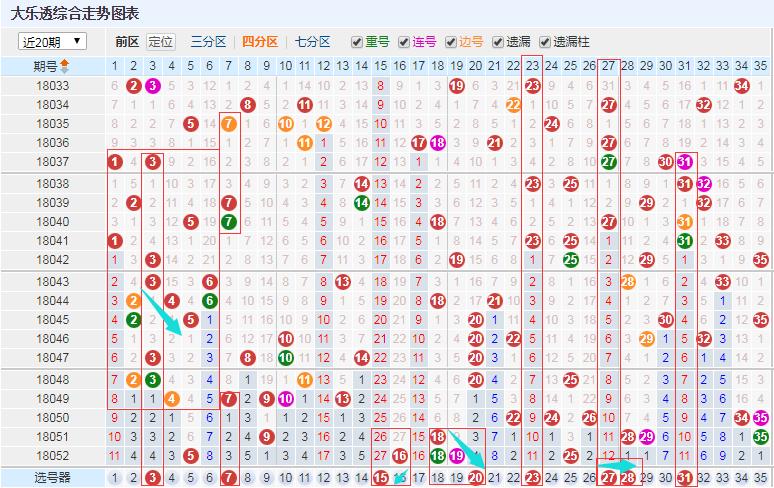Switch to 前区 tab
The width and height of the screenshot is (774, 488).
click(x=127, y=41)
